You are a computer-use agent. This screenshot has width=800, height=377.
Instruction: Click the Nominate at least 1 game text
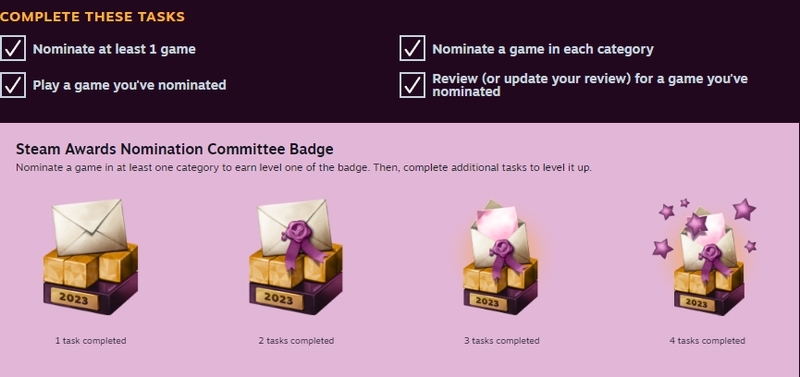114,49
